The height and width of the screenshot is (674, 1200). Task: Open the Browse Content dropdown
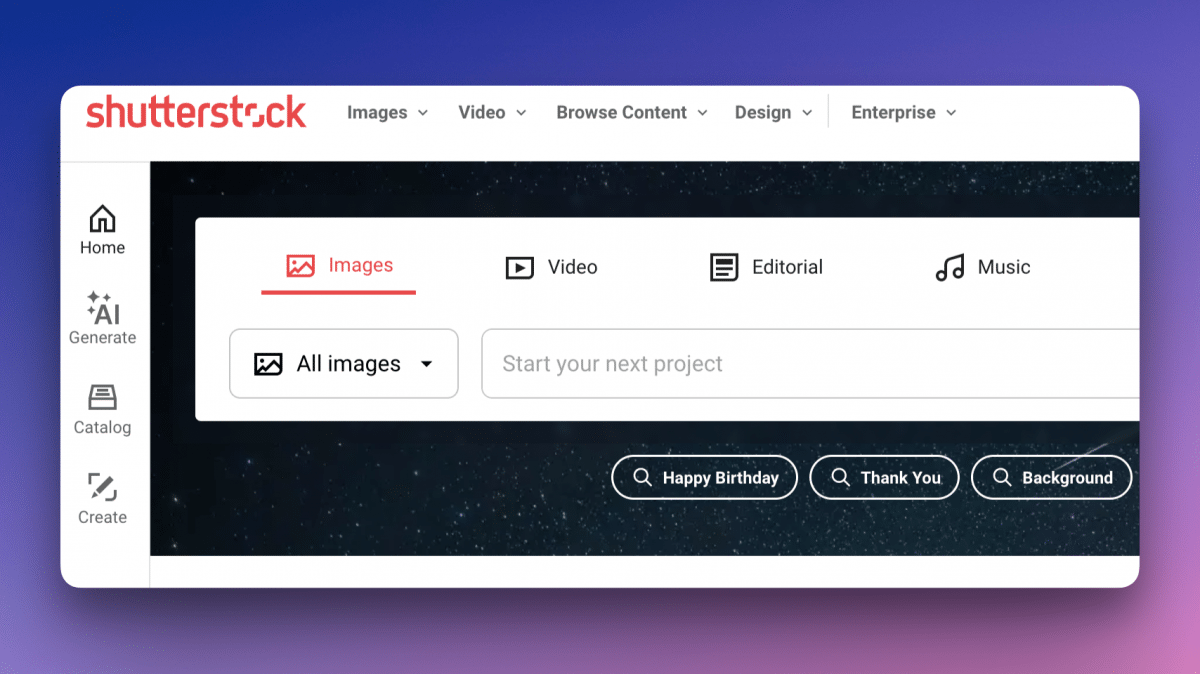point(631,113)
